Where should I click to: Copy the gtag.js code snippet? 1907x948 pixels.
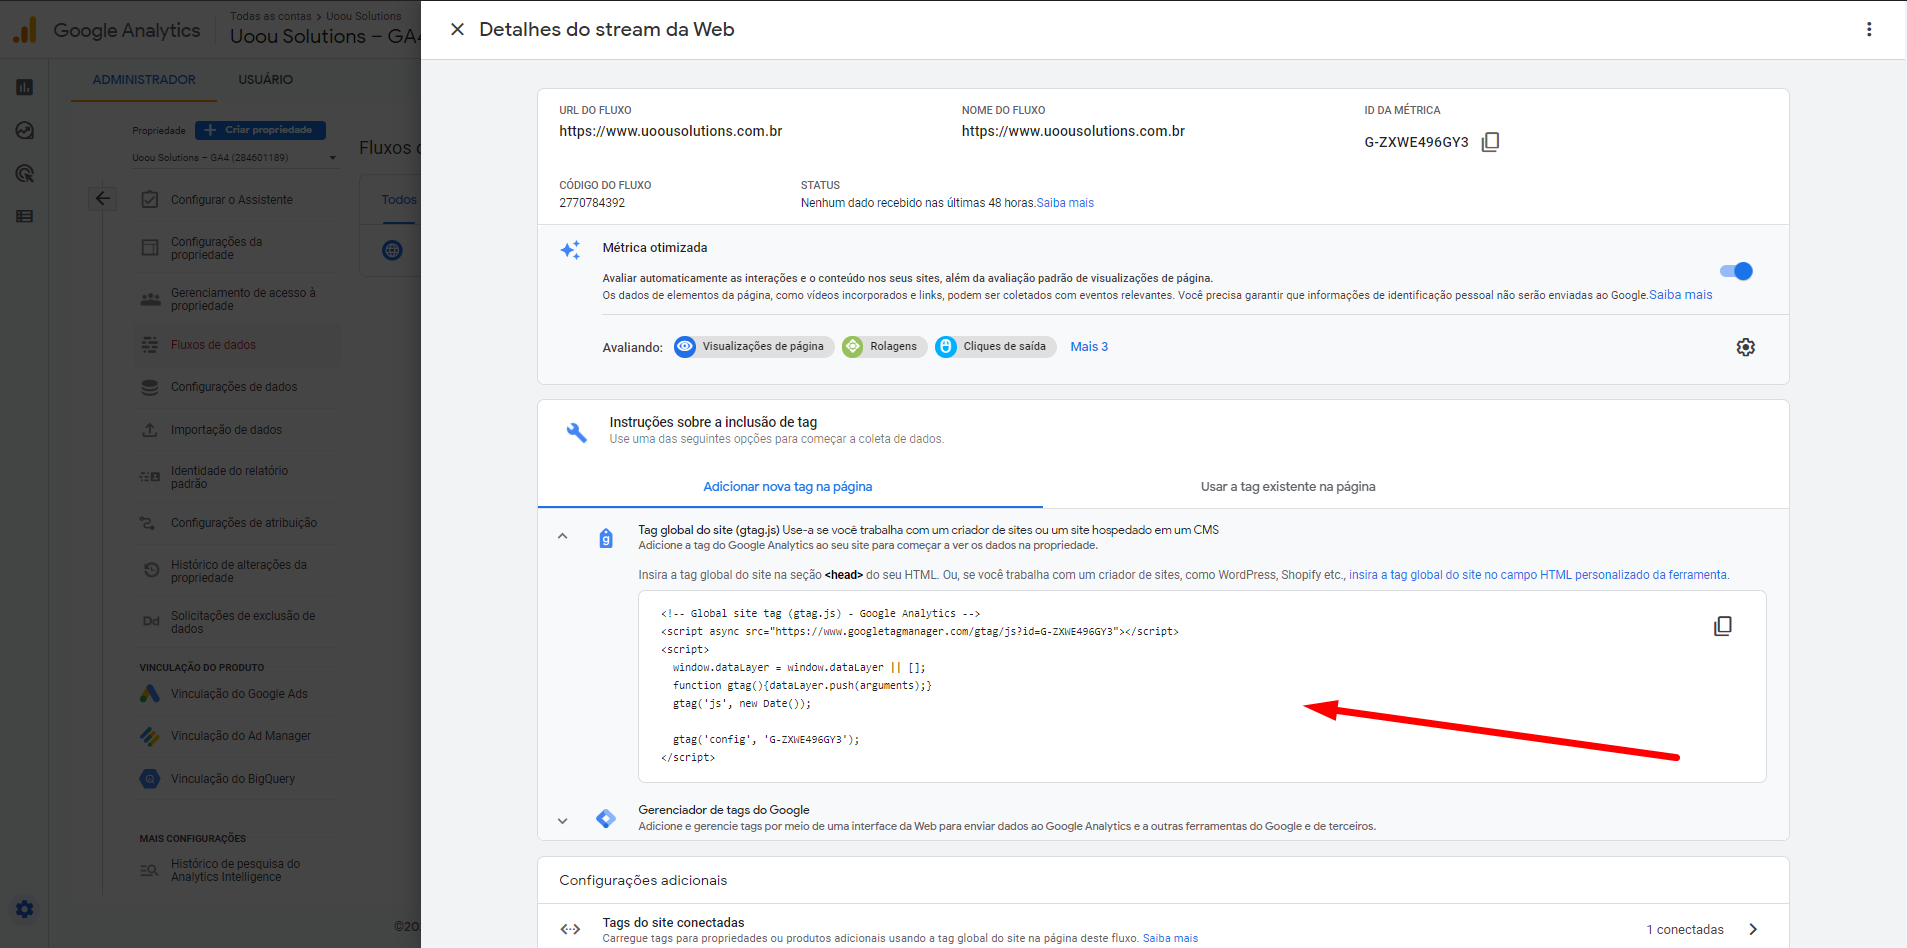(1722, 626)
